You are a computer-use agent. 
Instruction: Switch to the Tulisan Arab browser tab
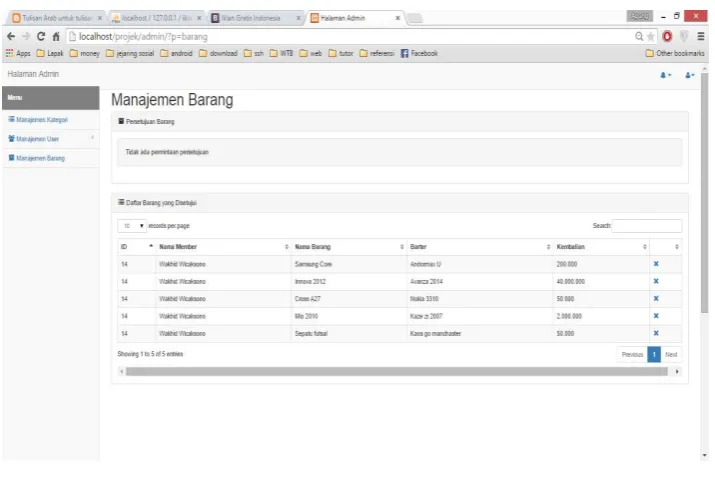(x=57, y=18)
